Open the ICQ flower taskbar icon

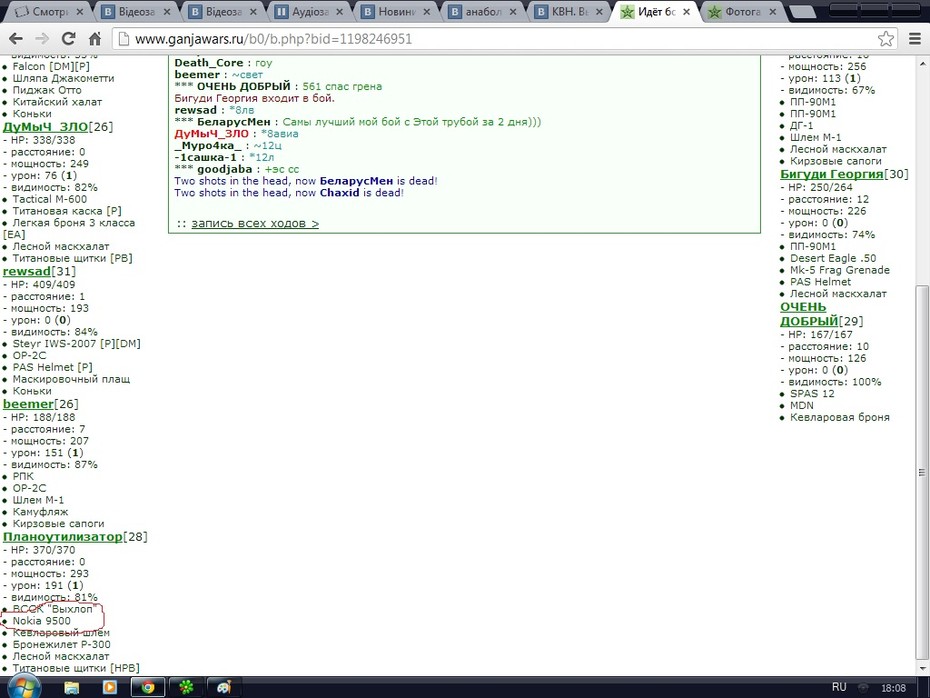[186, 687]
